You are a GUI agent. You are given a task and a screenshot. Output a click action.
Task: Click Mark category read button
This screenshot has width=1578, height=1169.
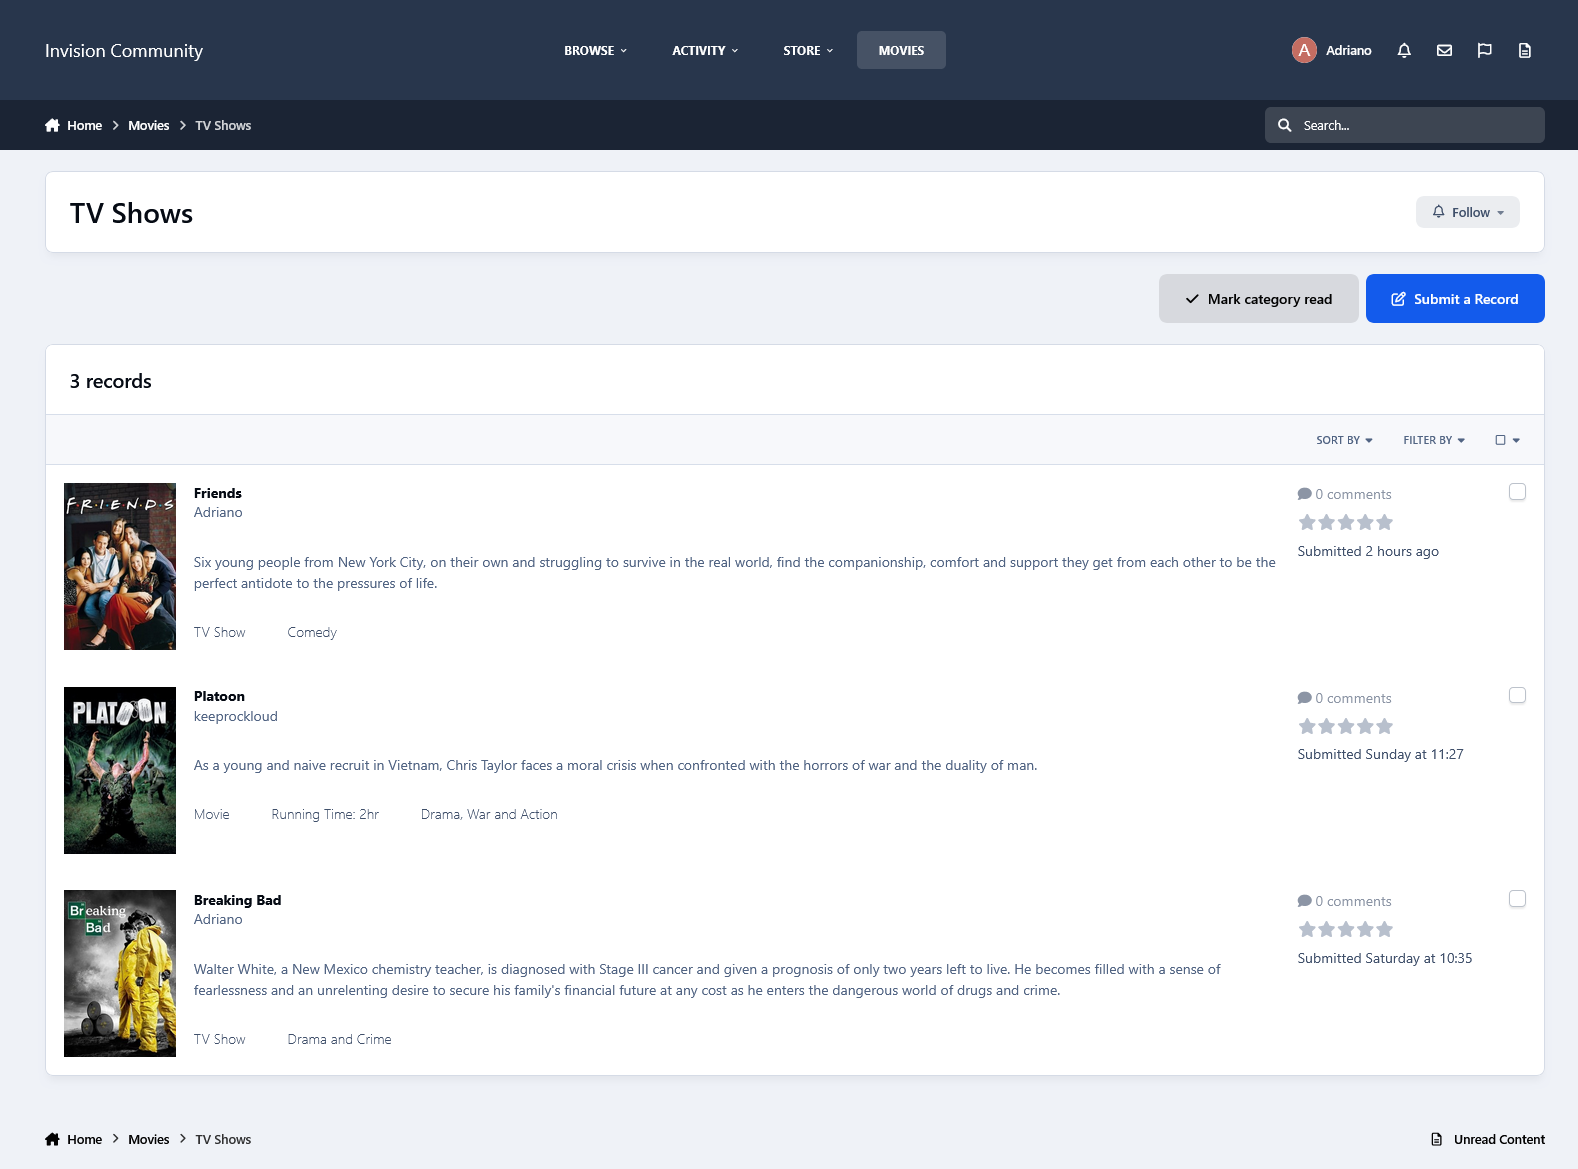pos(1258,299)
